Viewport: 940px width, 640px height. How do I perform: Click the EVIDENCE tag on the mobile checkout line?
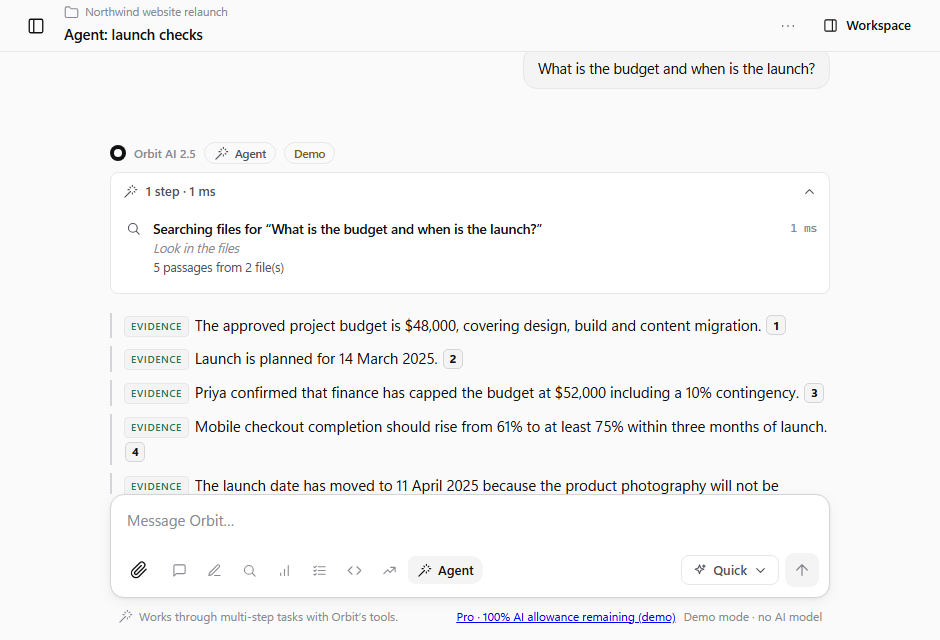156,427
